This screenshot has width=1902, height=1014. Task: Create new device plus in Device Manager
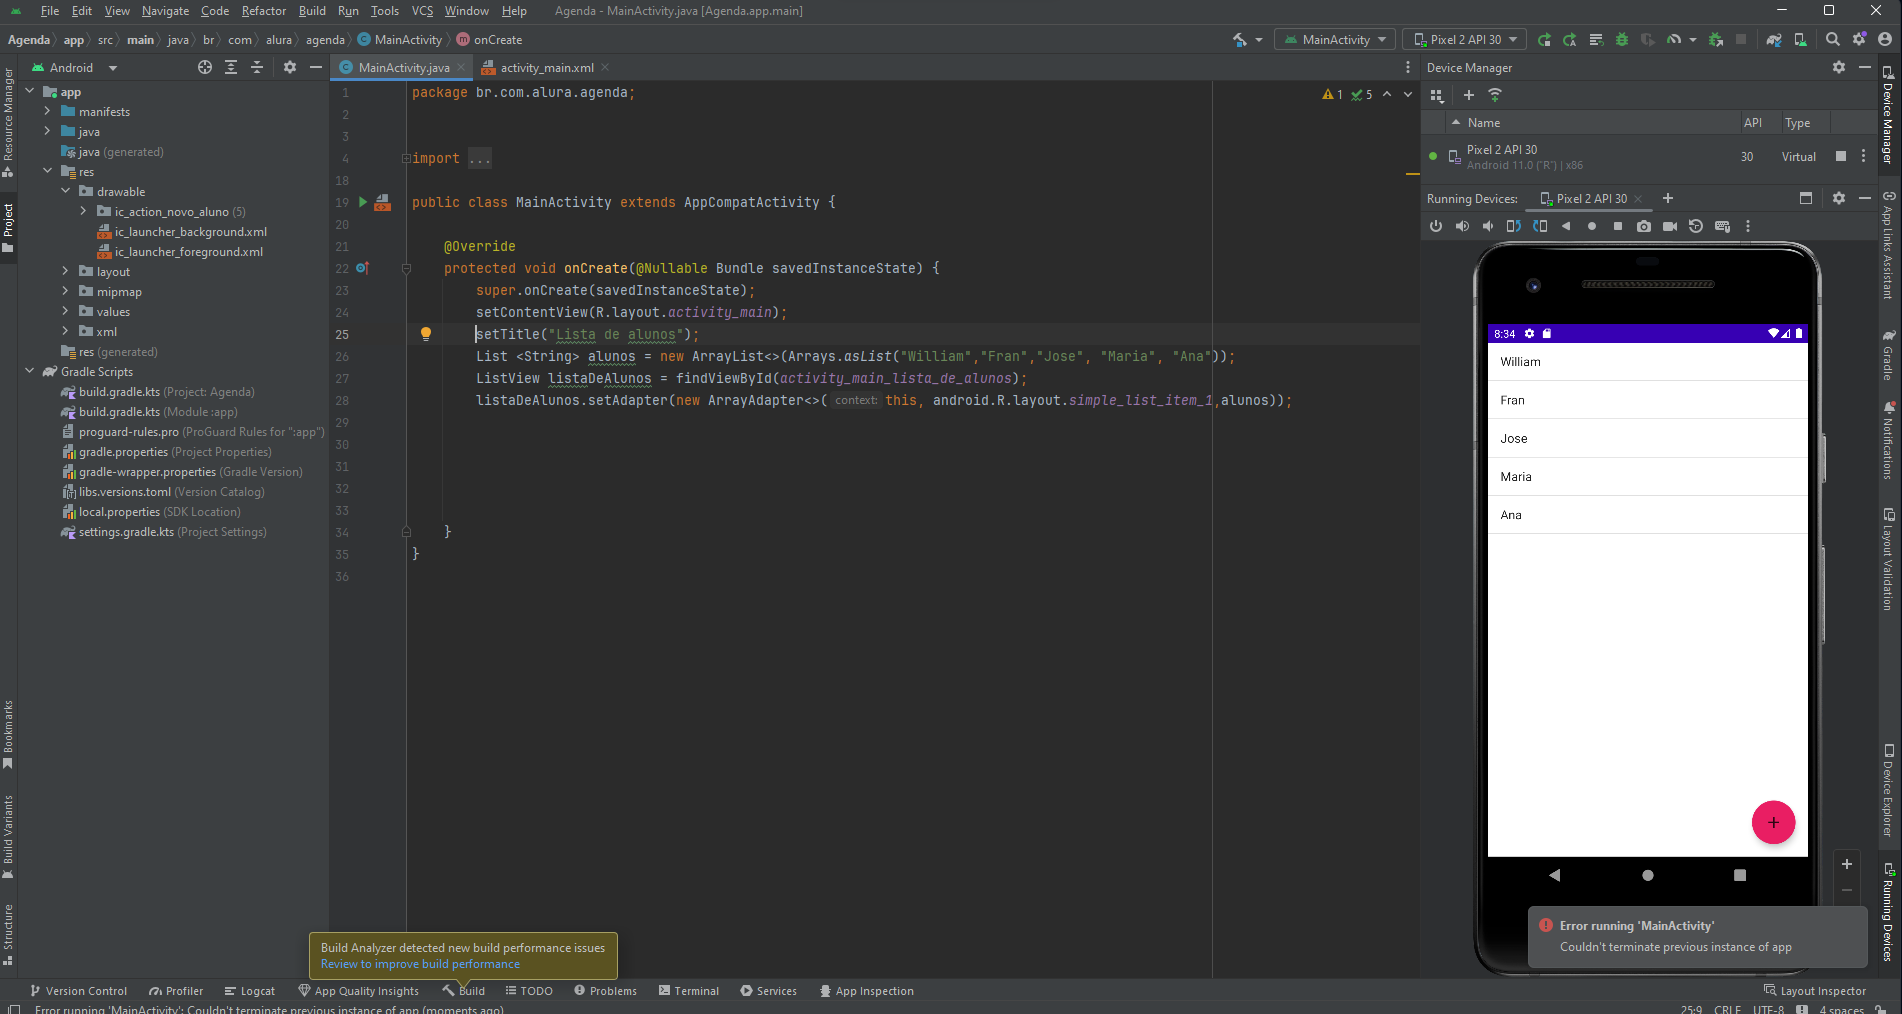[x=1469, y=95]
